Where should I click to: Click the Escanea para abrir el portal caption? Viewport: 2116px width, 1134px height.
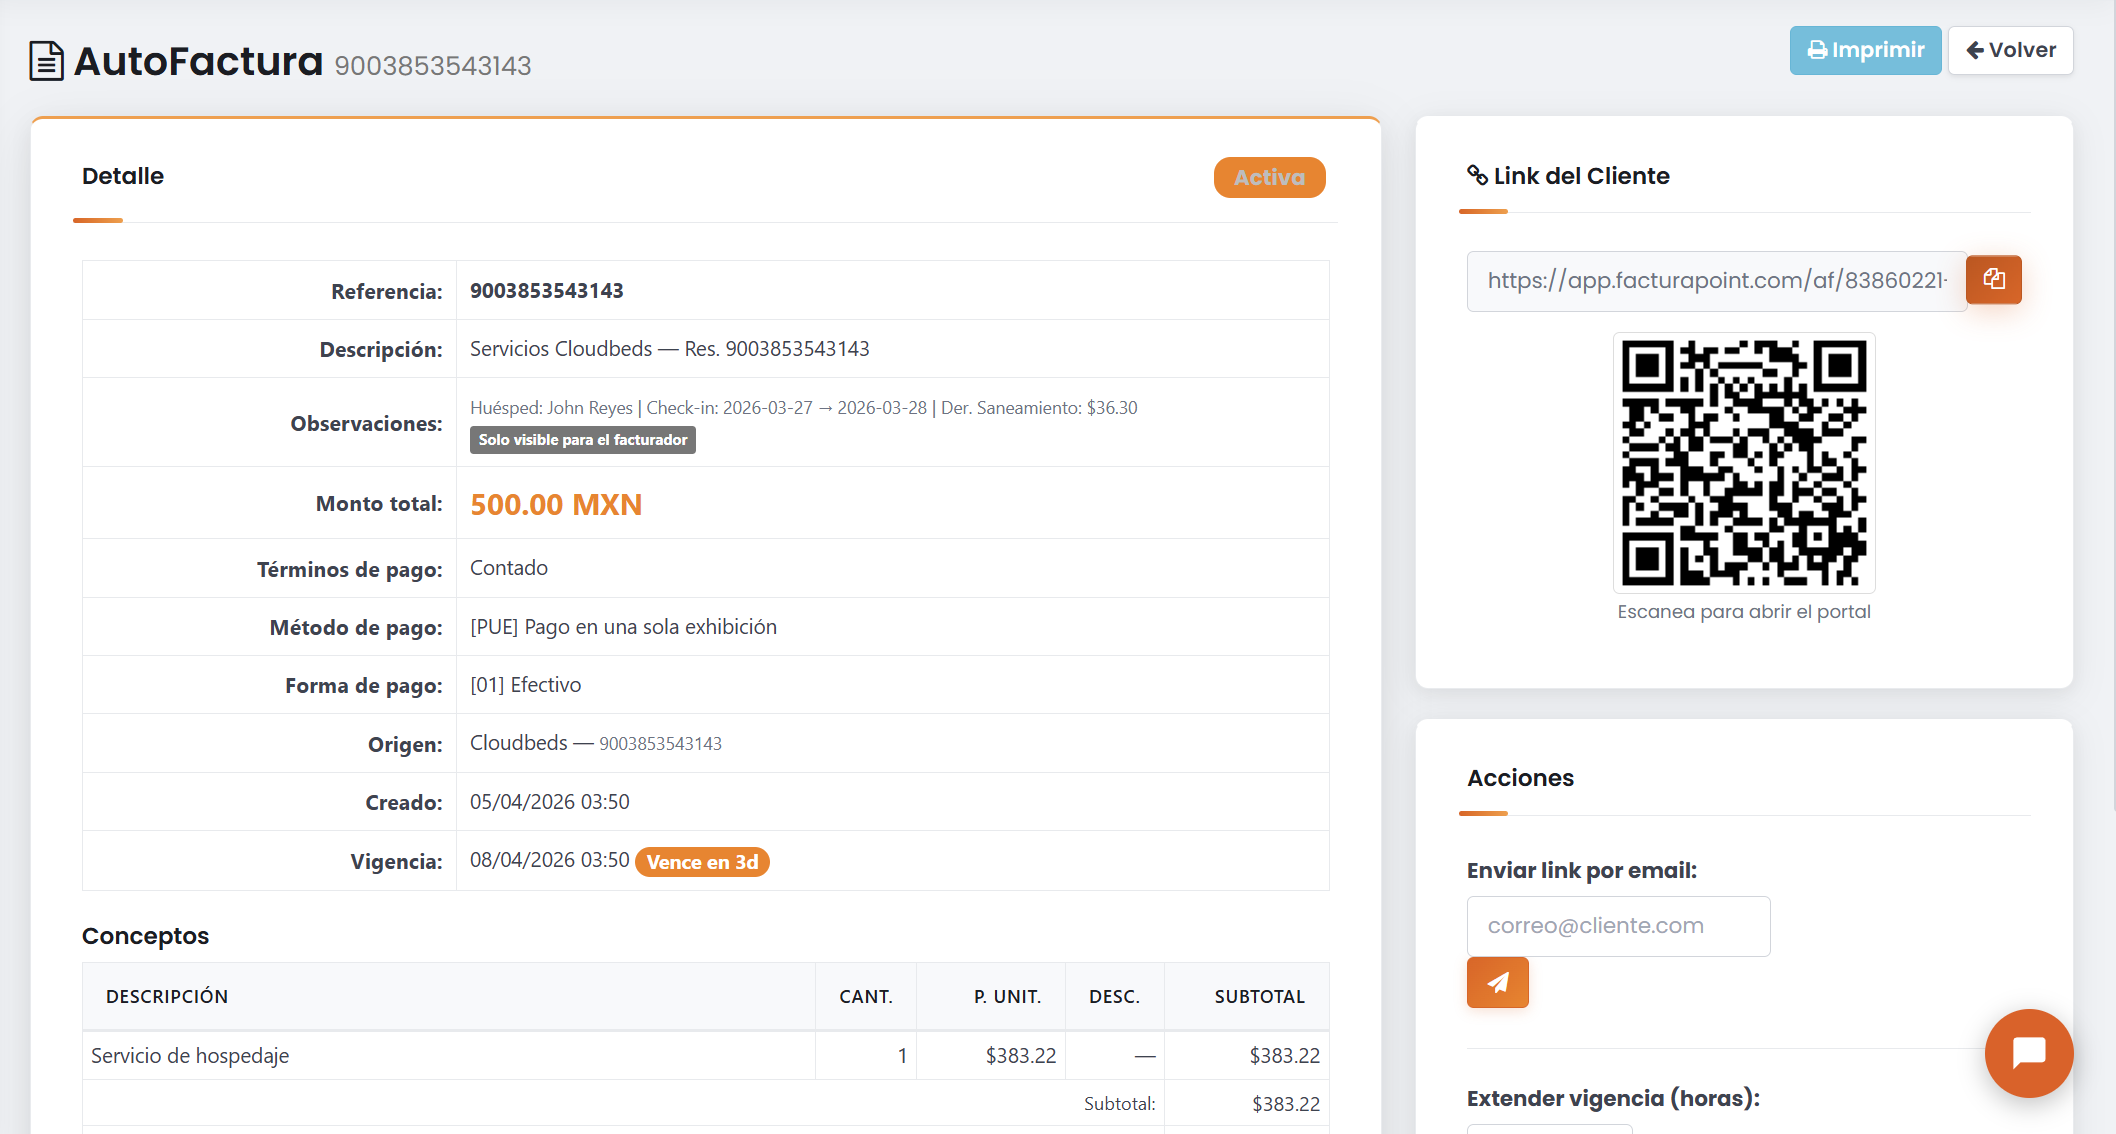tap(1744, 612)
